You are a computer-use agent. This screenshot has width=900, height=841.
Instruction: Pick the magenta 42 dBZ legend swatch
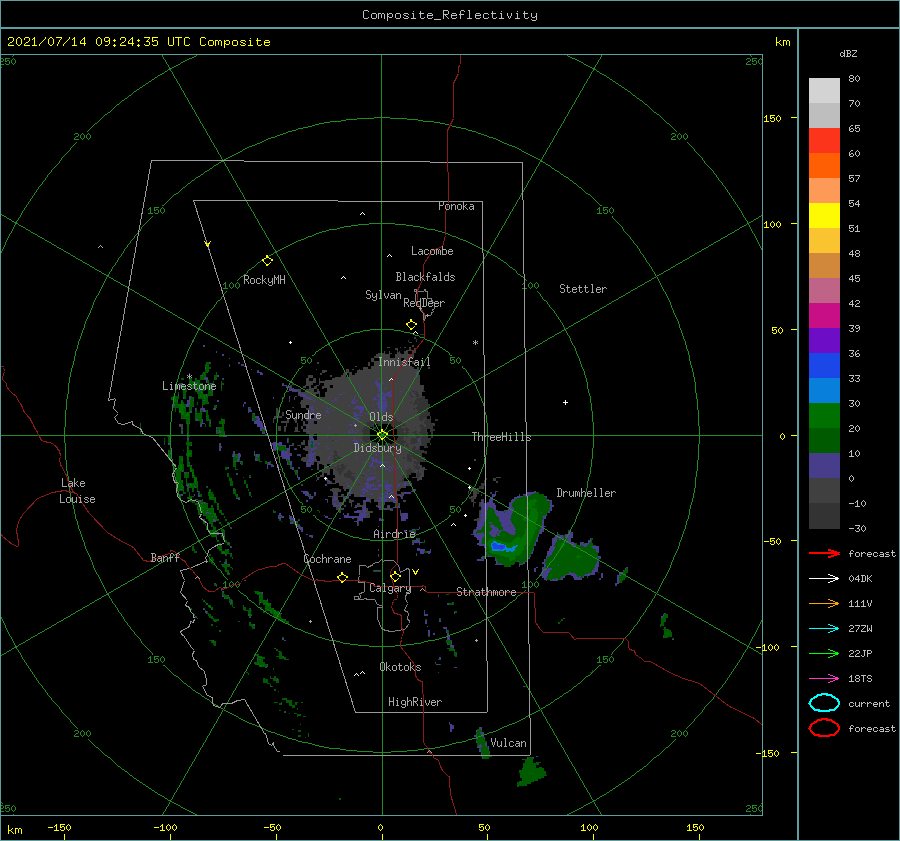[824, 316]
